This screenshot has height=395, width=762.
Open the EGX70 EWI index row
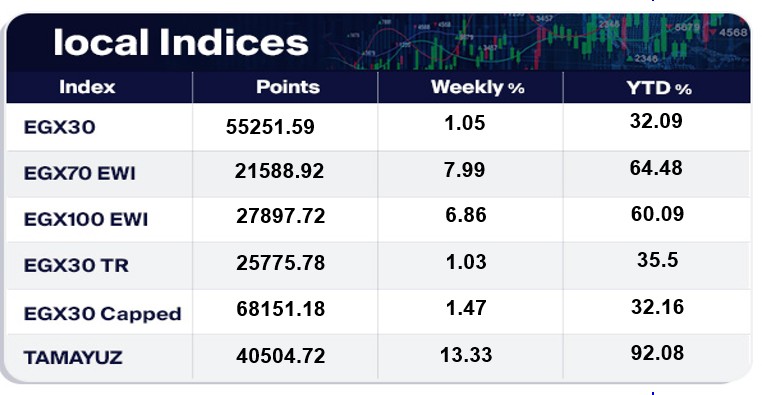click(378, 173)
